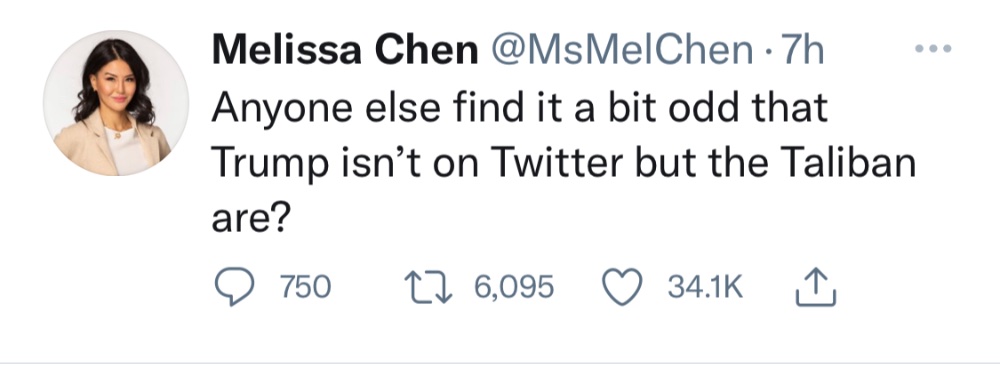The height and width of the screenshot is (368, 1000).
Task: Click the 6,095 retweets count
Action: click(x=514, y=287)
